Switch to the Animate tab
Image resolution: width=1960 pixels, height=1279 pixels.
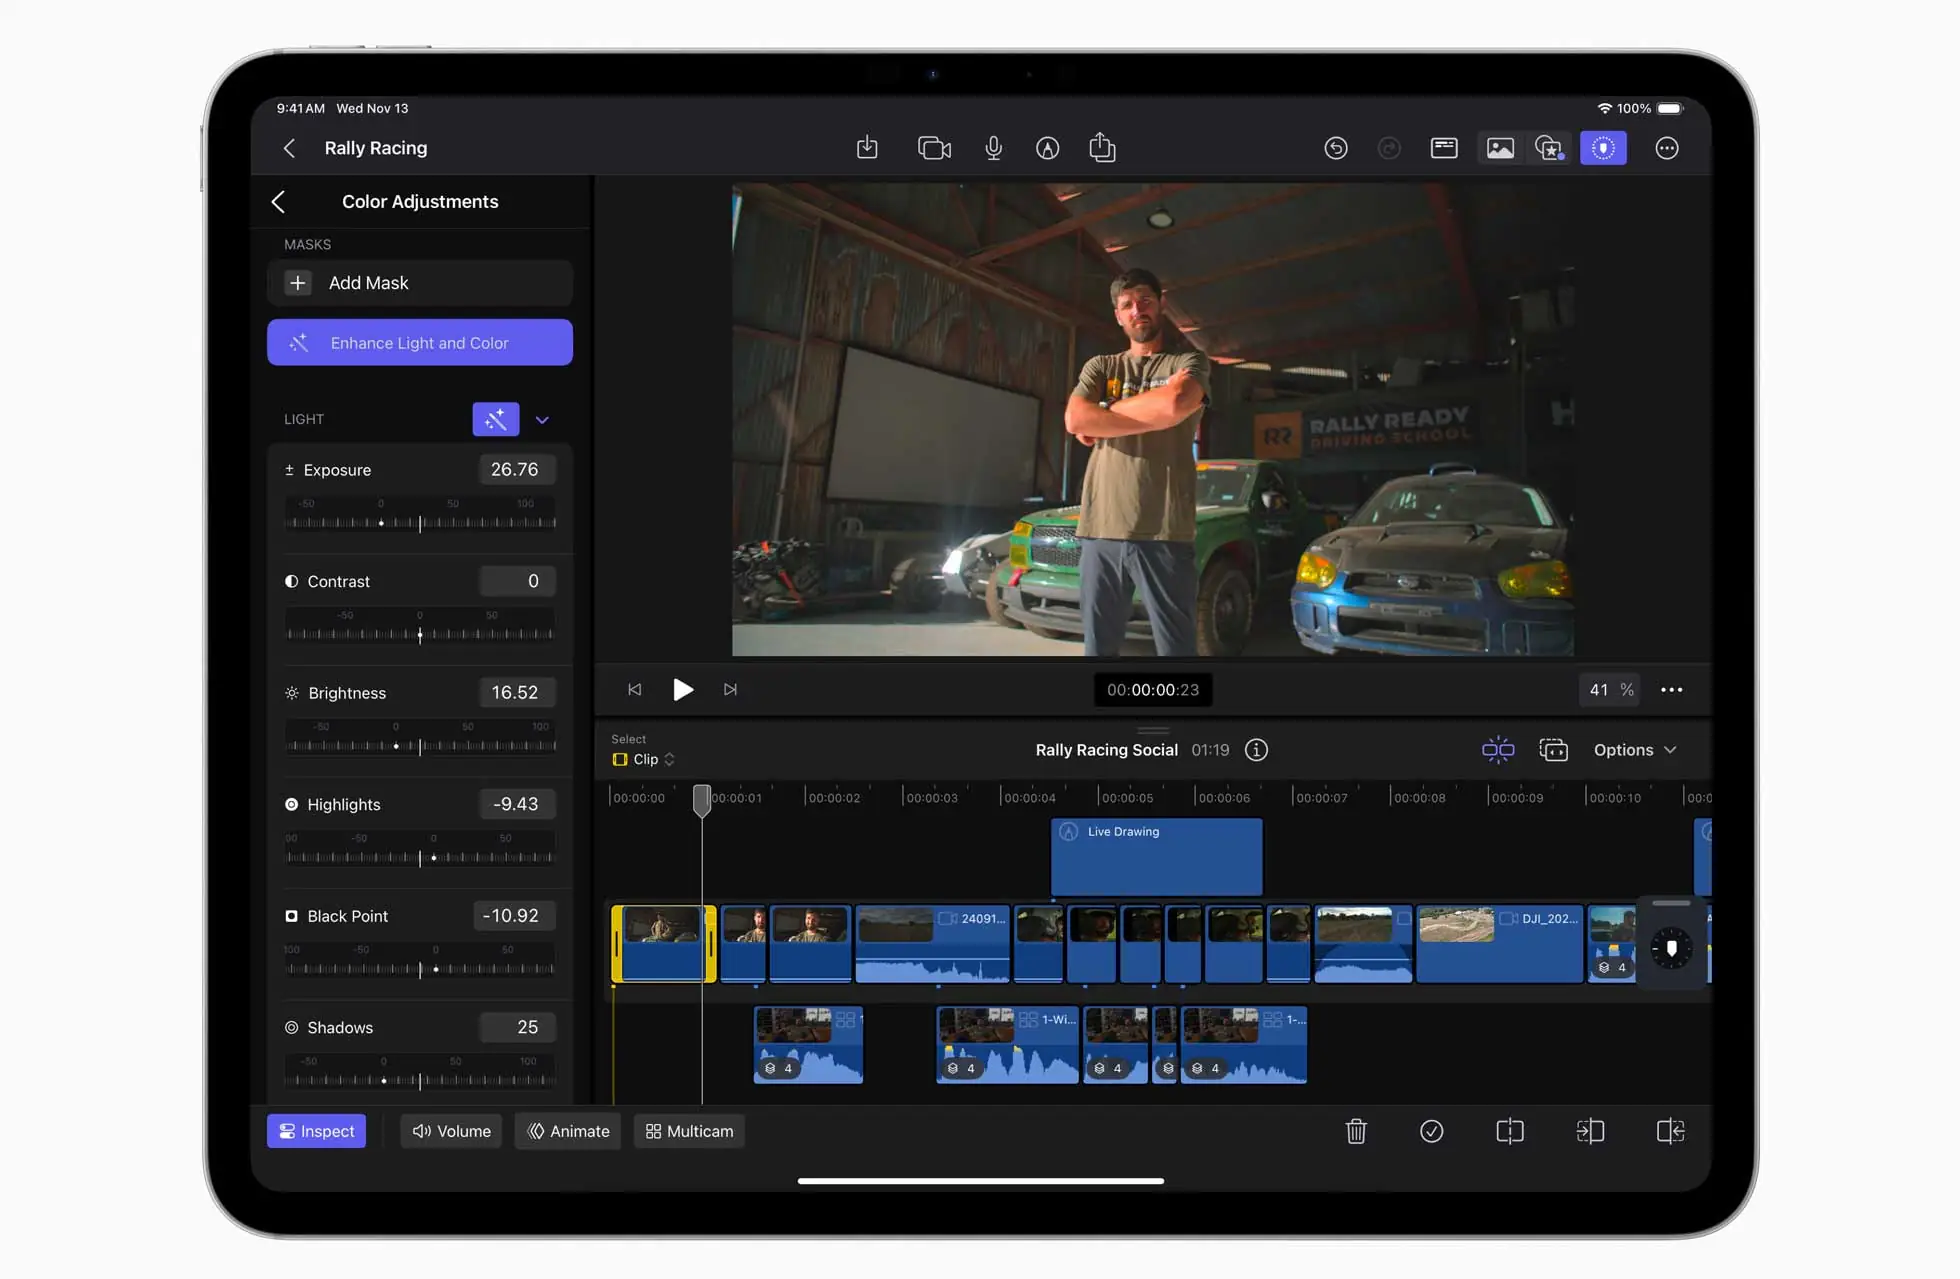(567, 1131)
